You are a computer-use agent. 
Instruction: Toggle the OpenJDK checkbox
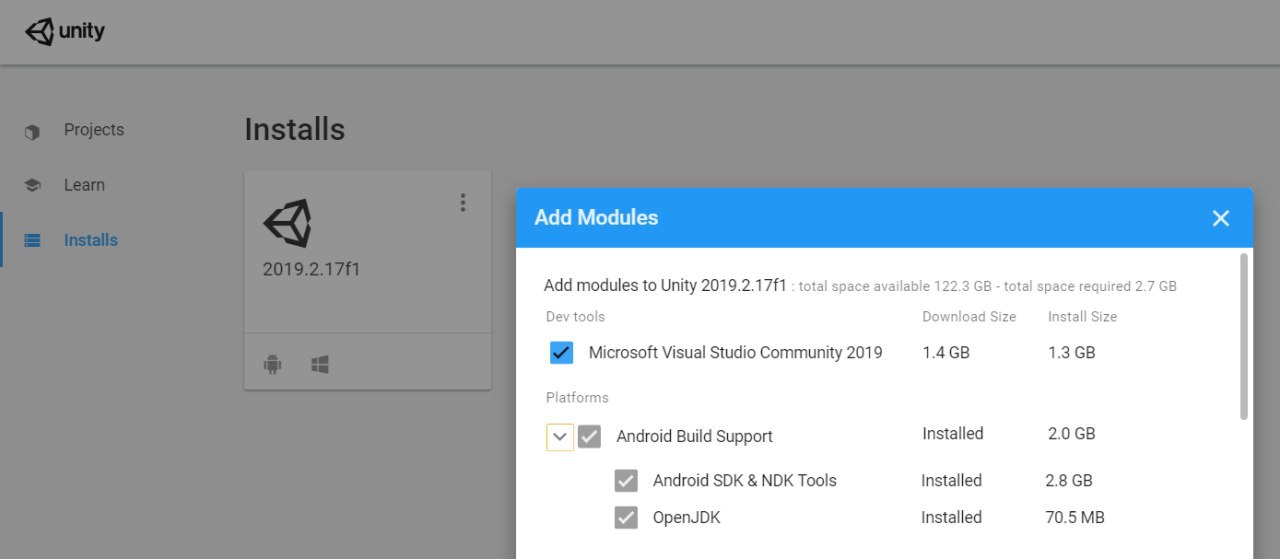coord(626,518)
